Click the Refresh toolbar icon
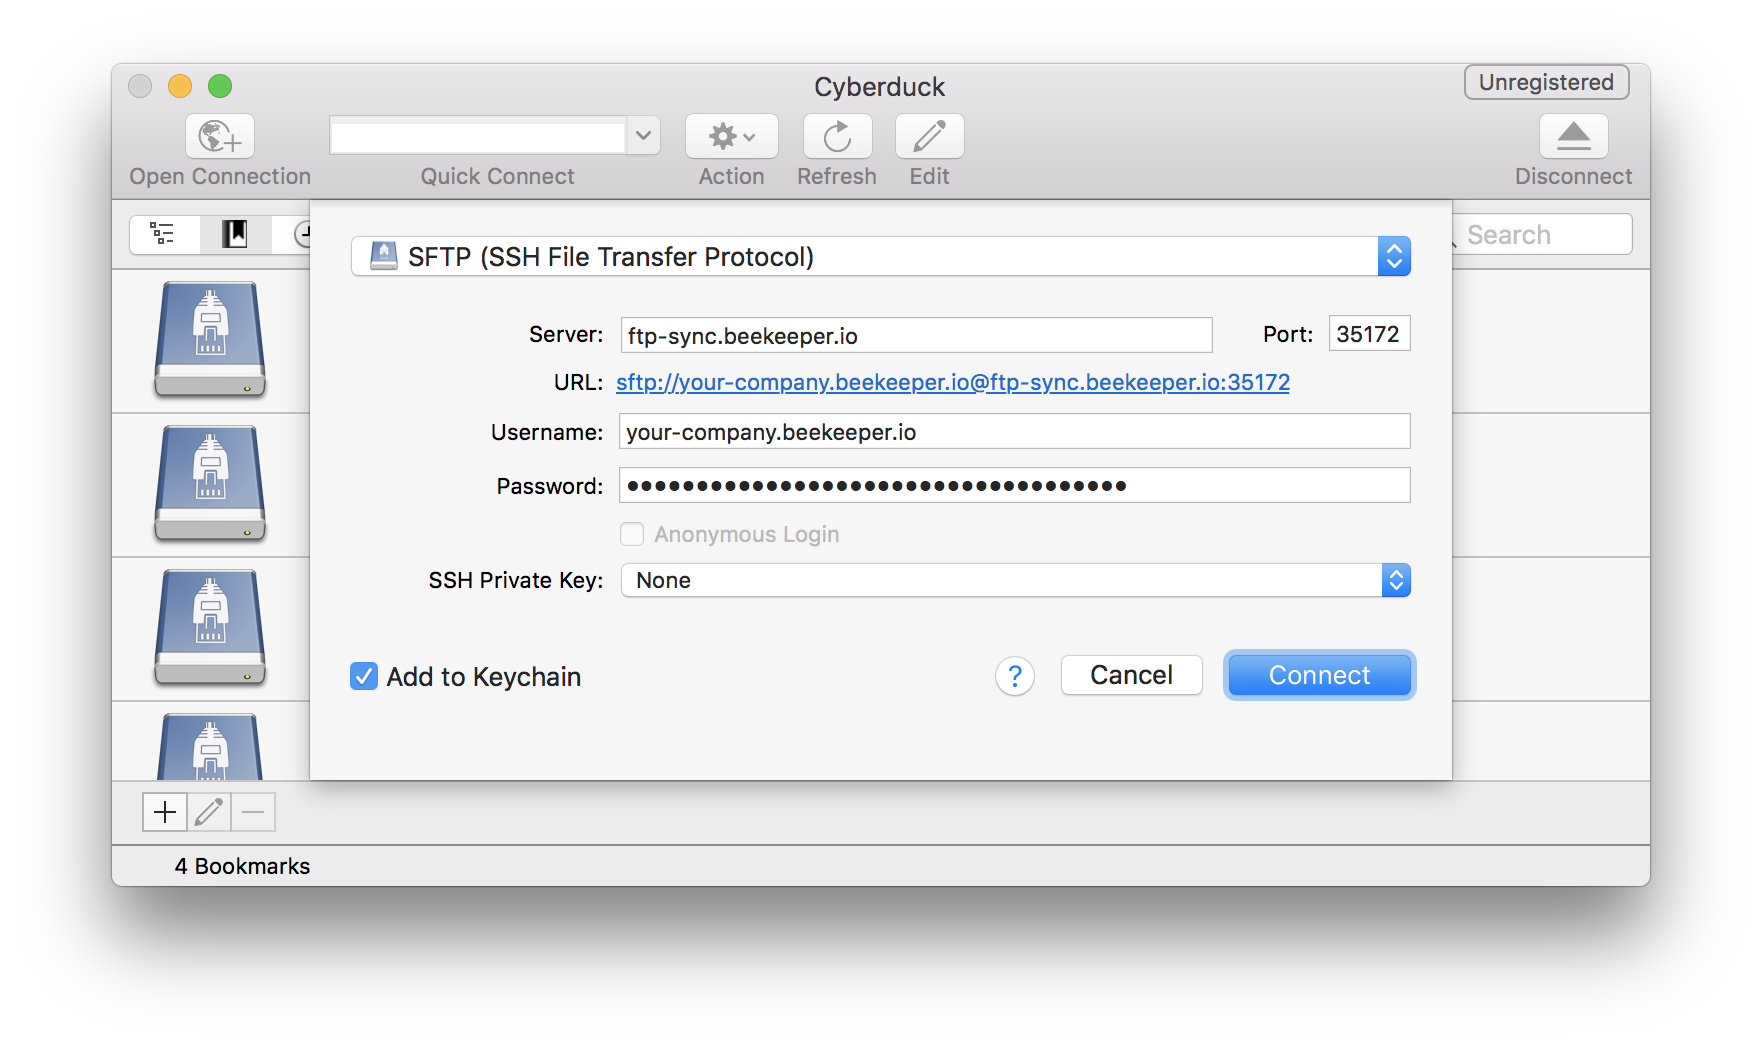This screenshot has height=1046, width=1762. point(837,137)
